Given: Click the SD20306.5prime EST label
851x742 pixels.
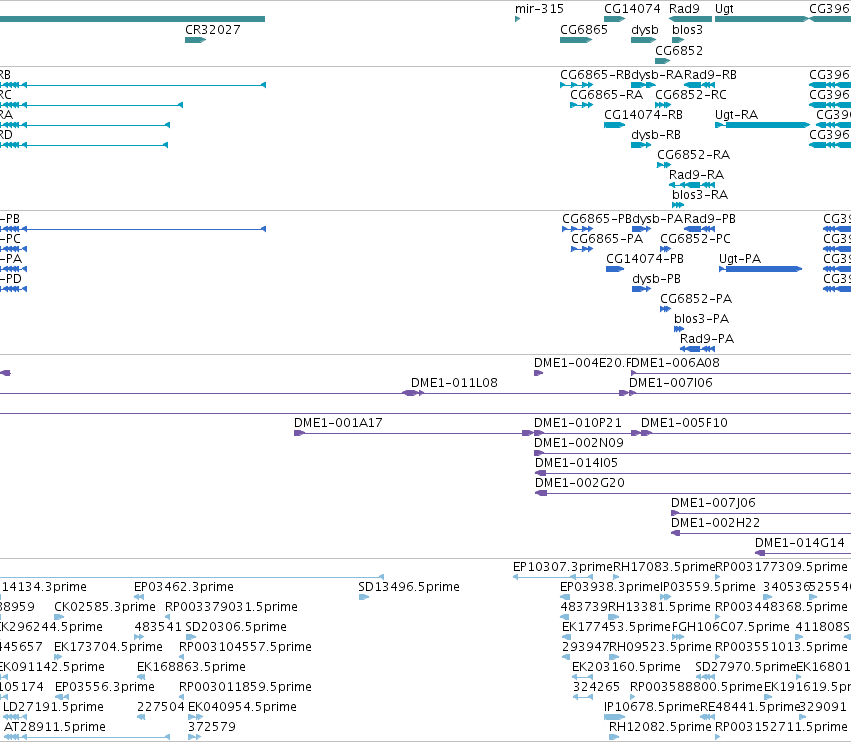Looking at the screenshot, I should [236, 627].
